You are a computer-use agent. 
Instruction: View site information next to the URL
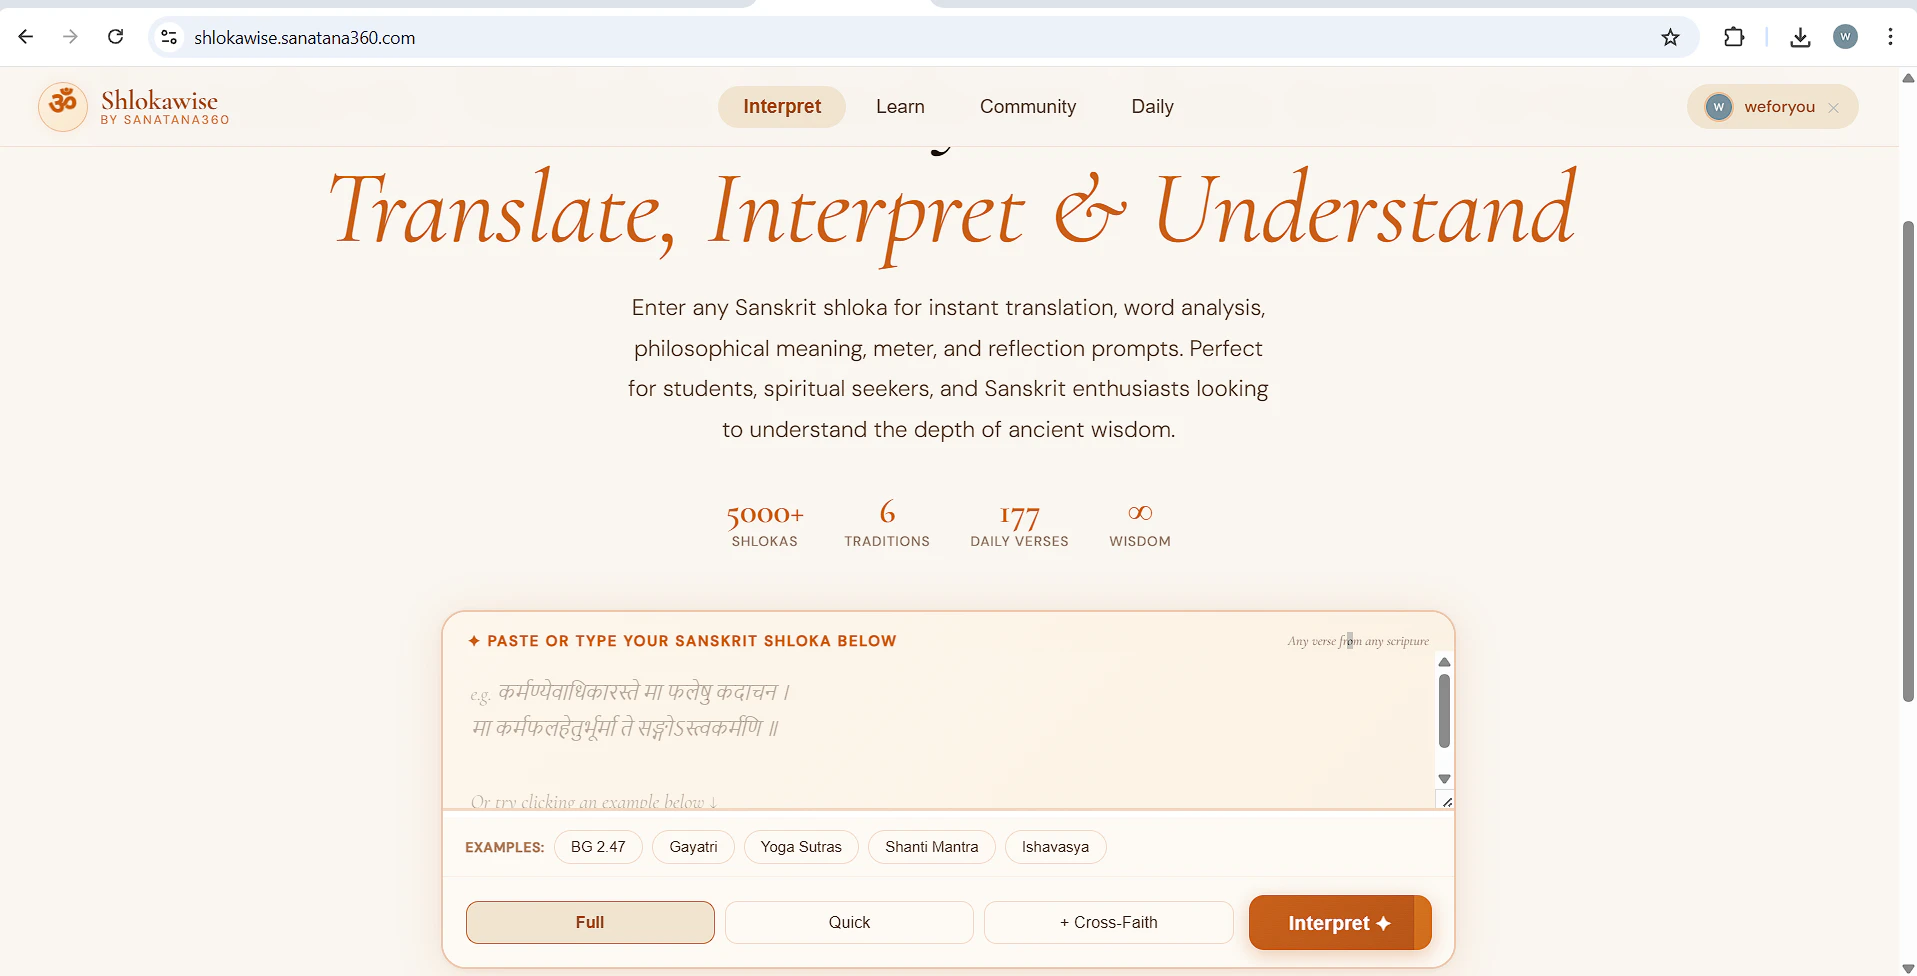click(168, 37)
